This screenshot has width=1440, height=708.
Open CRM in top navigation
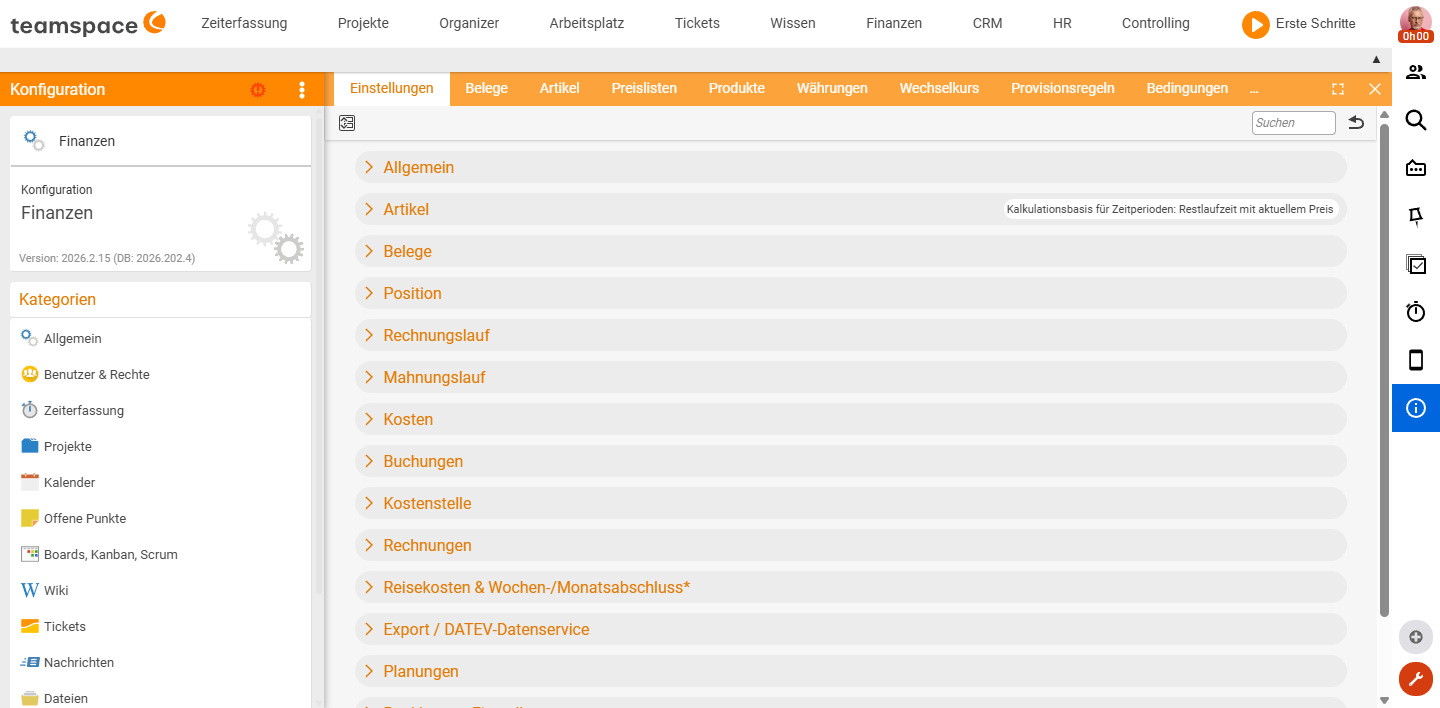987,23
